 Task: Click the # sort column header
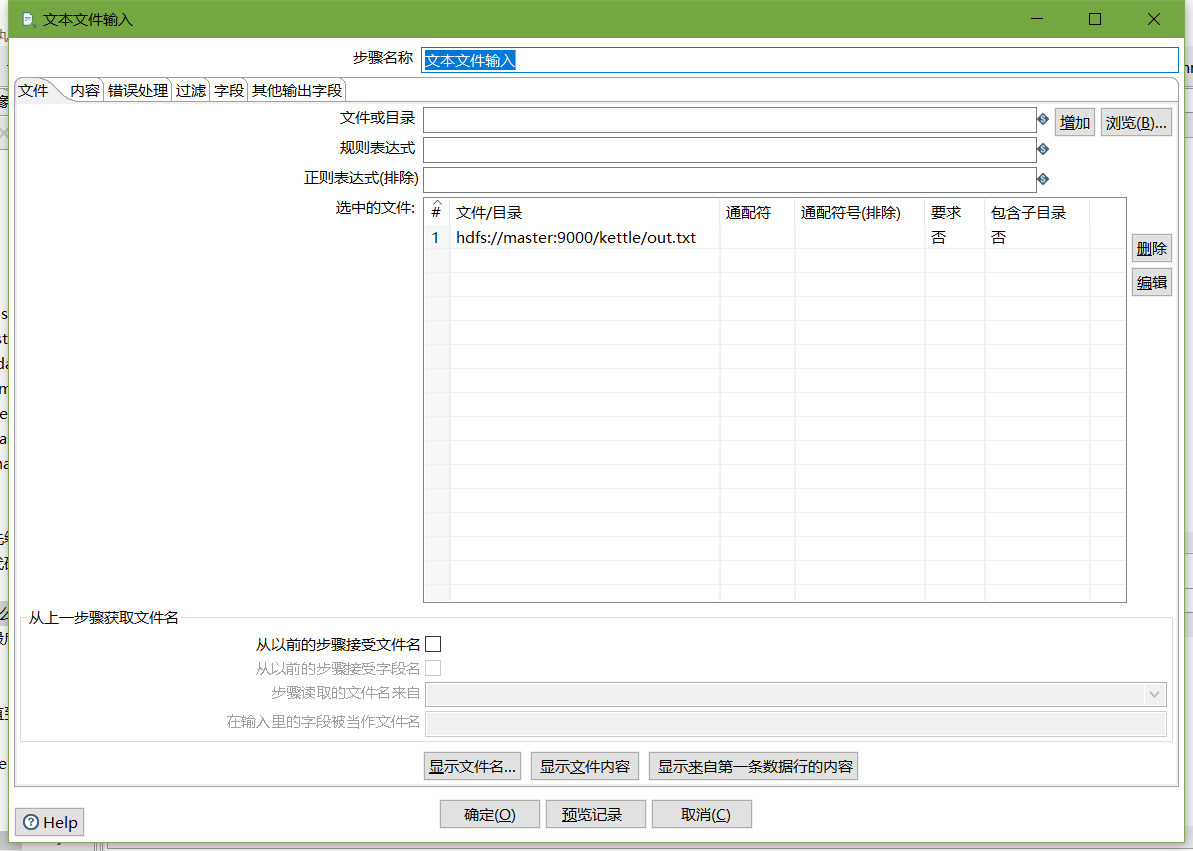[x=437, y=212]
